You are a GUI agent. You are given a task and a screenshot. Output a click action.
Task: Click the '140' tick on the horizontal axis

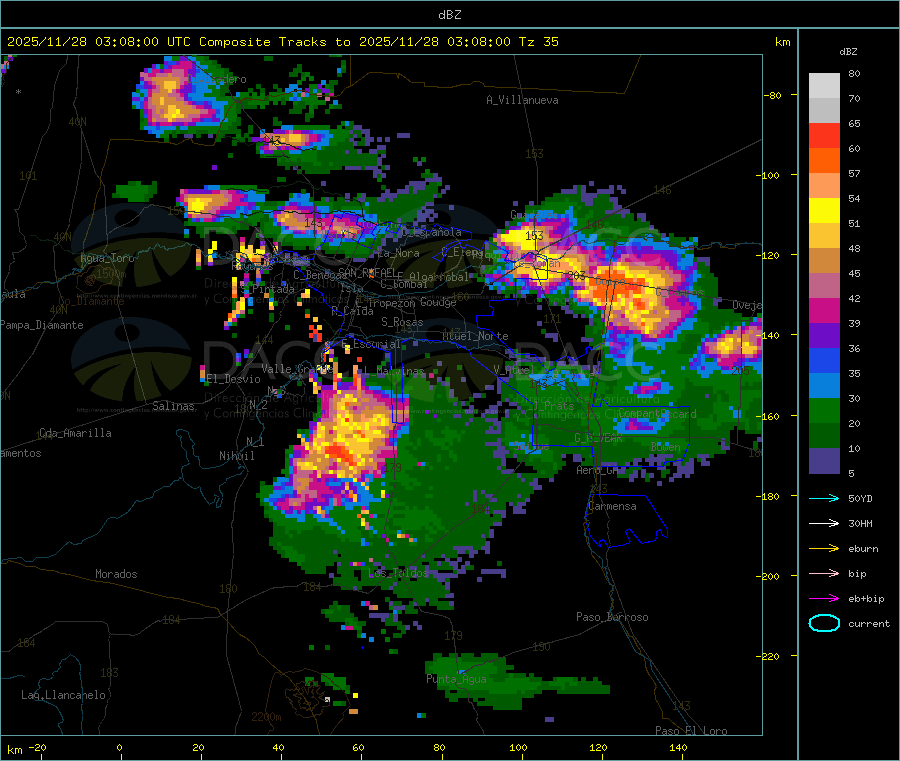678,747
